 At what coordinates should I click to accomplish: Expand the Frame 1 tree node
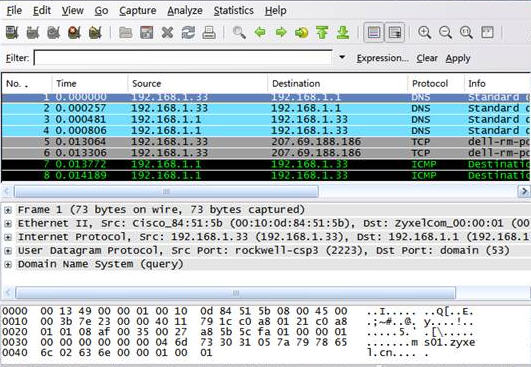[8, 210]
